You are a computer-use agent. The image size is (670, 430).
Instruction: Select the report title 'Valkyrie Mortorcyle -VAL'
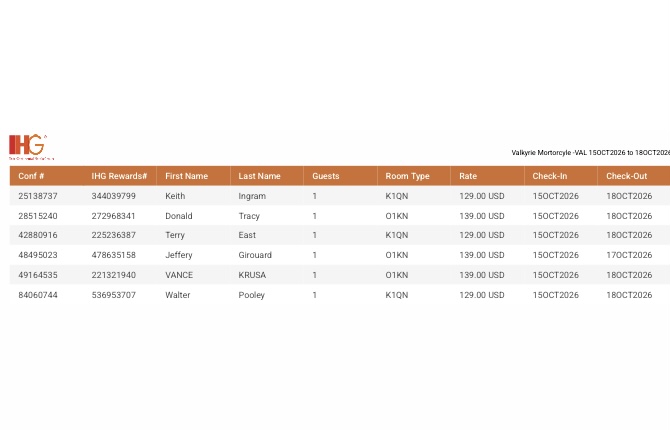click(549, 153)
